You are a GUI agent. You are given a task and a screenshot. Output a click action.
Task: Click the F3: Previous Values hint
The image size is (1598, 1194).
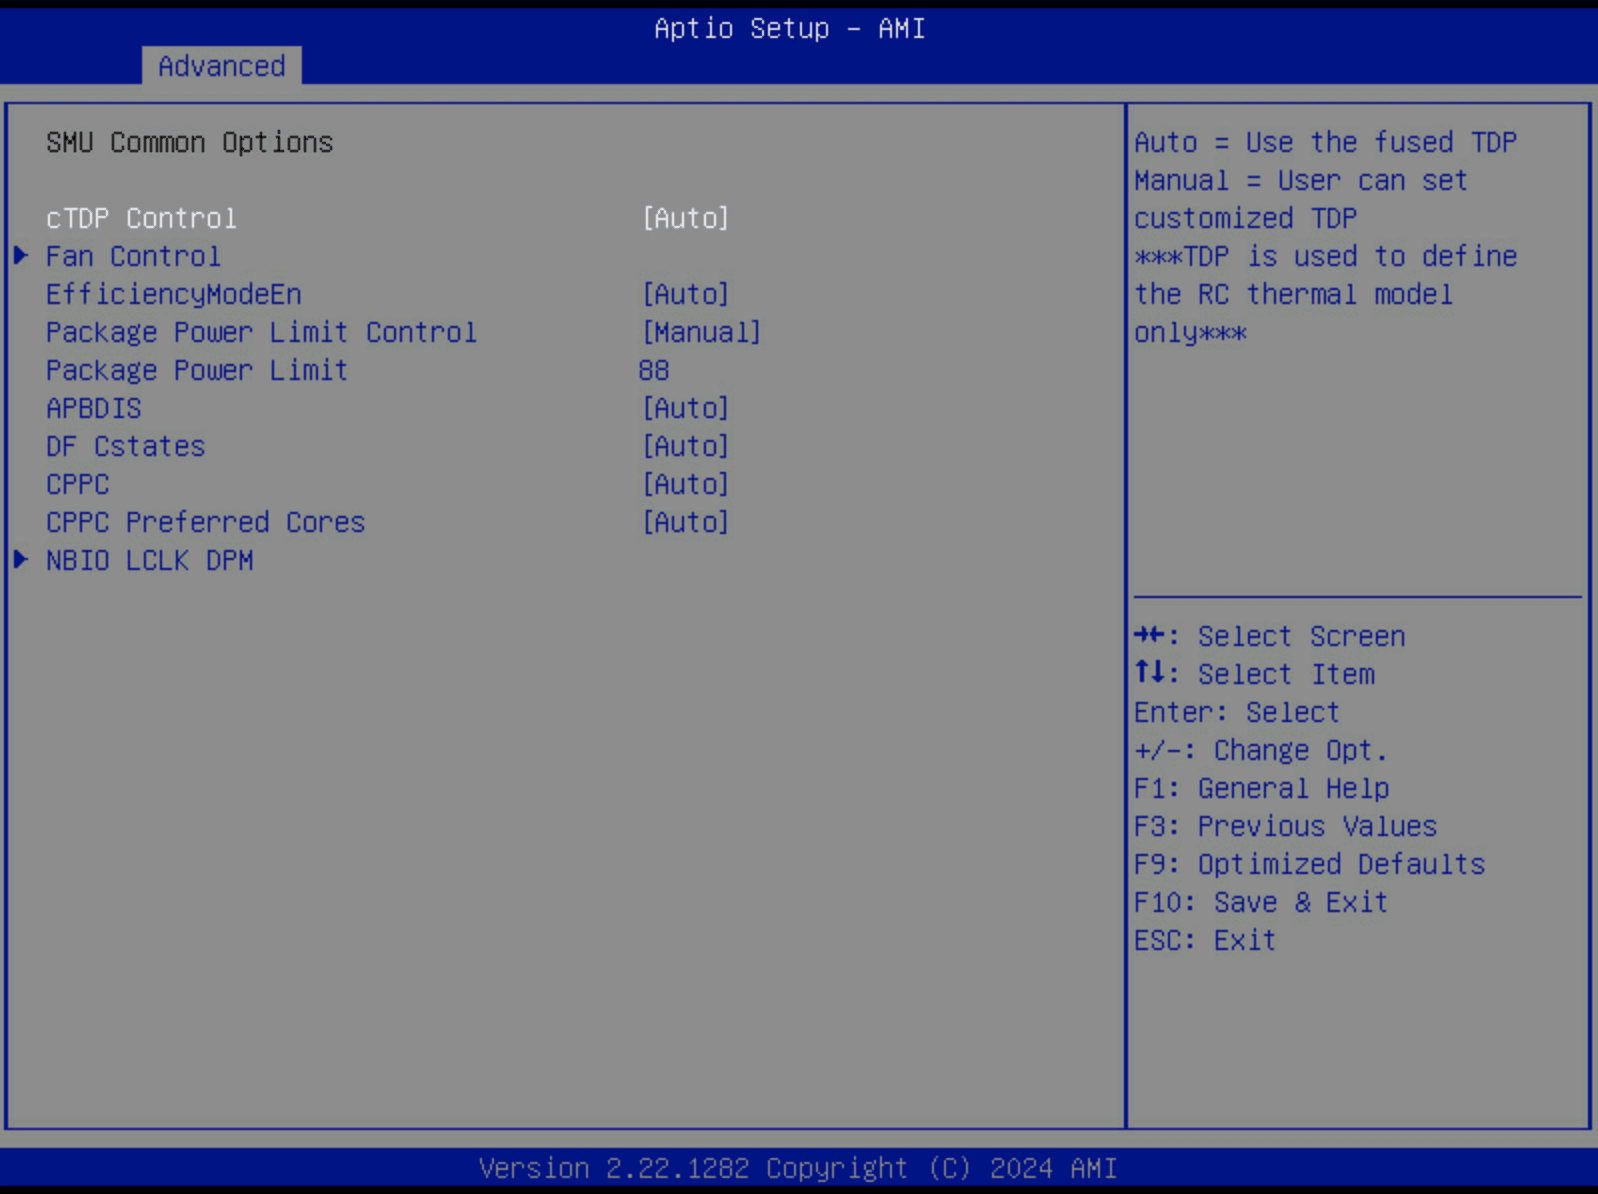1285,826
